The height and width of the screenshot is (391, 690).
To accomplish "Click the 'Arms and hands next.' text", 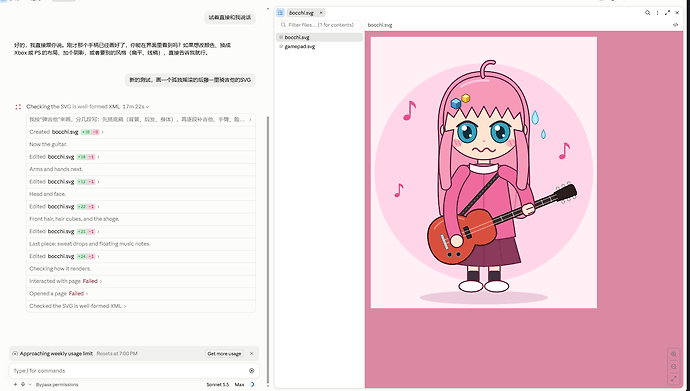I will click(56, 169).
